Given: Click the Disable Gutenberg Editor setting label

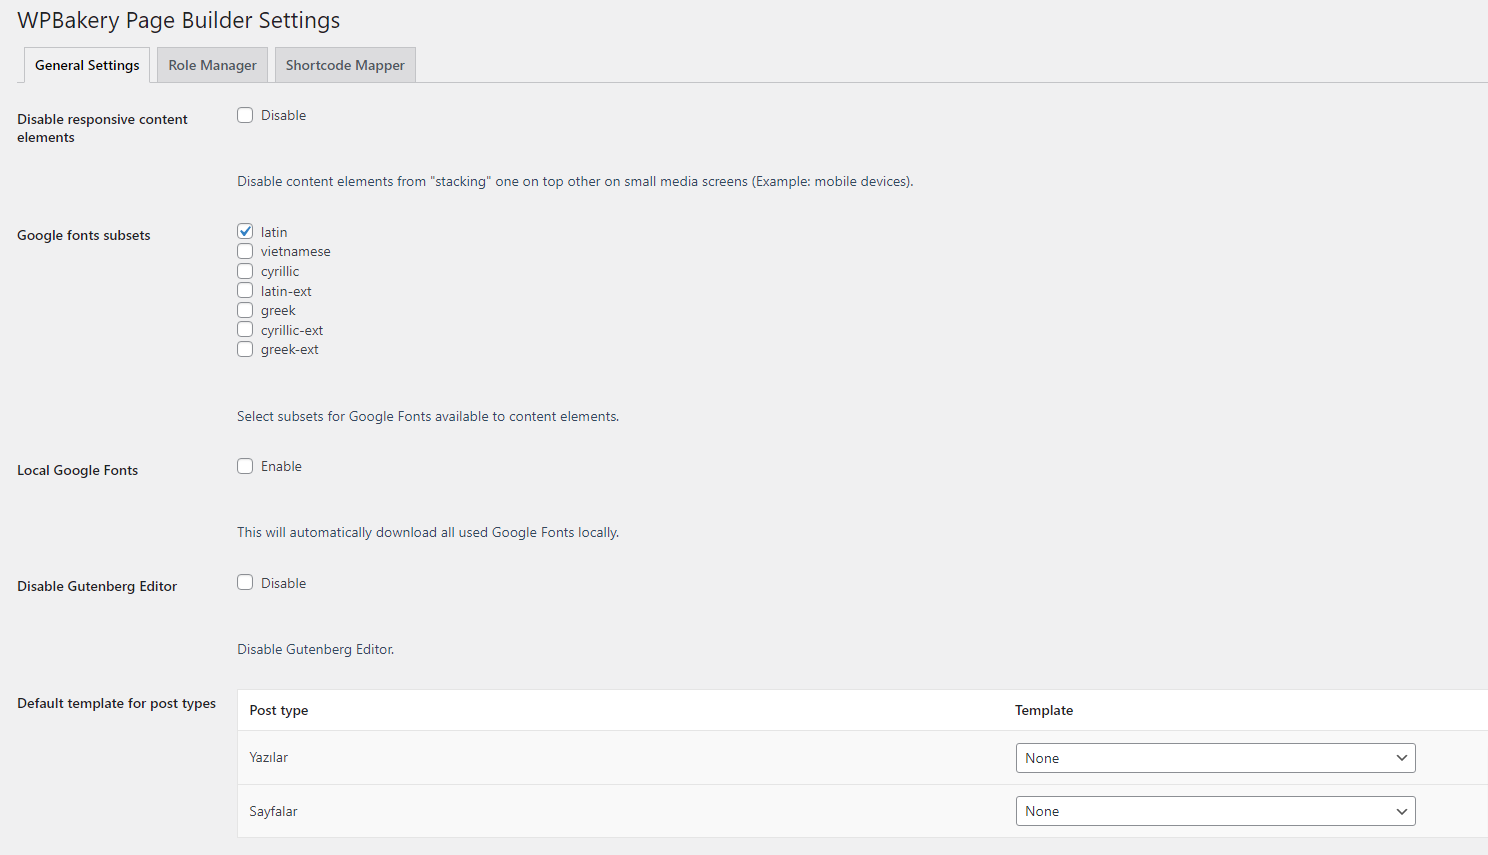Looking at the screenshot, I should [x=97, y=586].
